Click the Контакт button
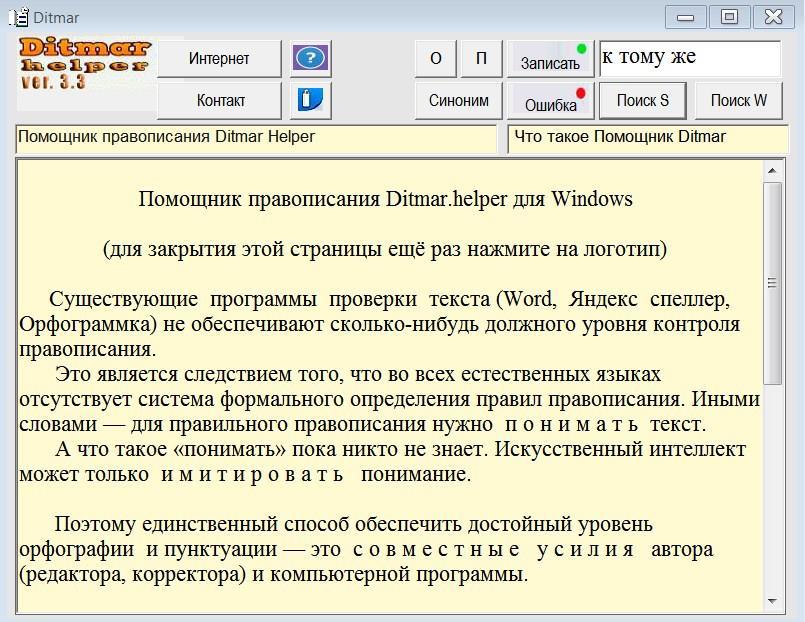 tap(219, 101)
